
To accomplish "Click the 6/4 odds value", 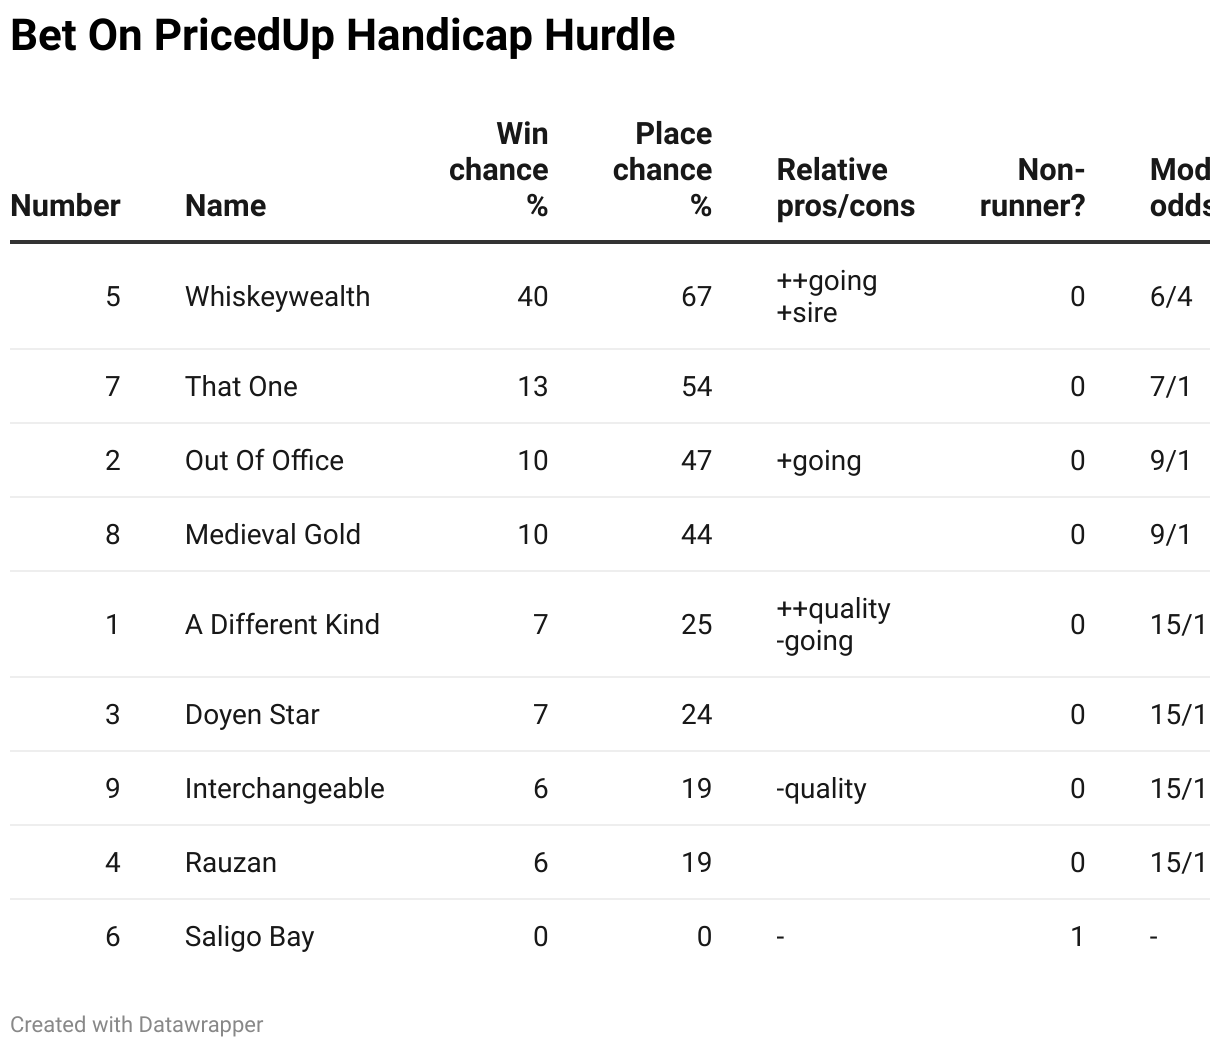I will click(x=1171, y=297).
